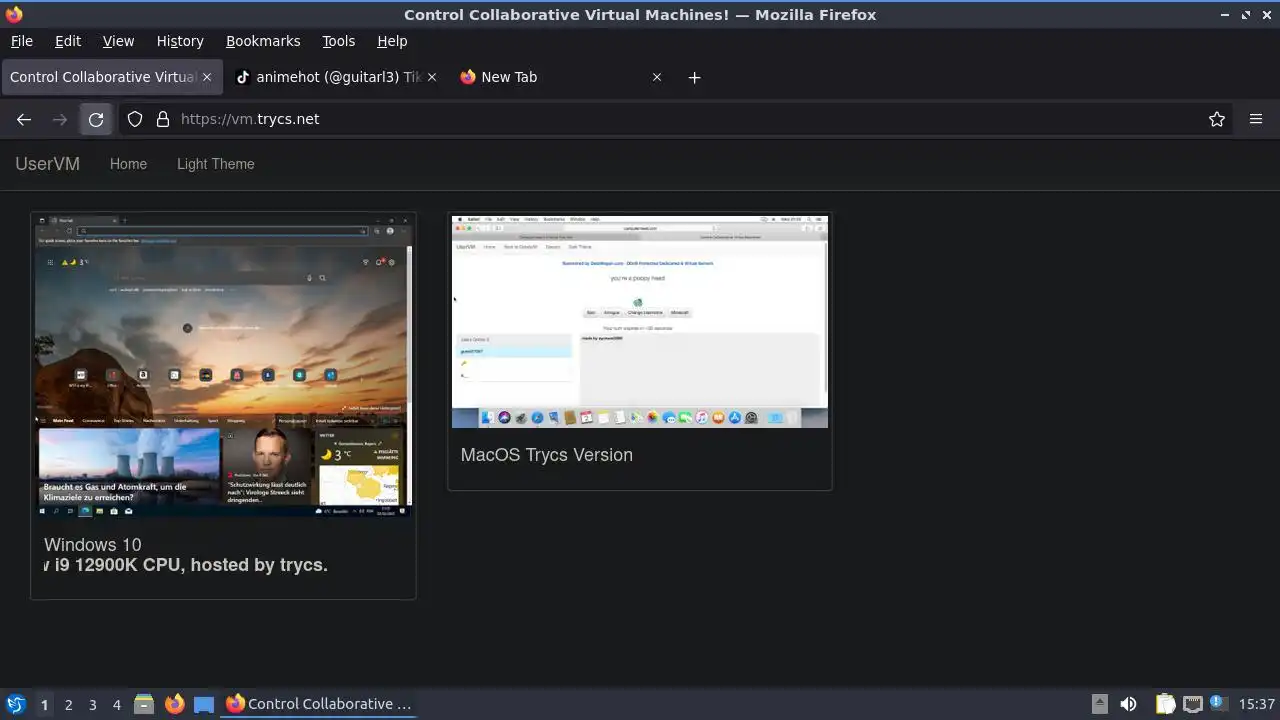Switch to workspace 1
This screenshot has width=1280, height=720.
click(x=44, y=705)
